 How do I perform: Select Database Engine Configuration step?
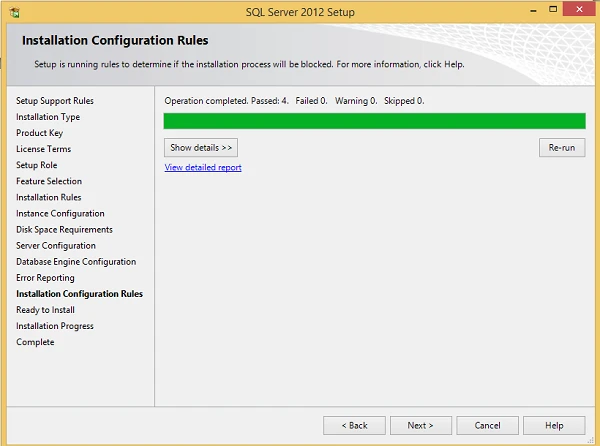(x=76, y=262)
